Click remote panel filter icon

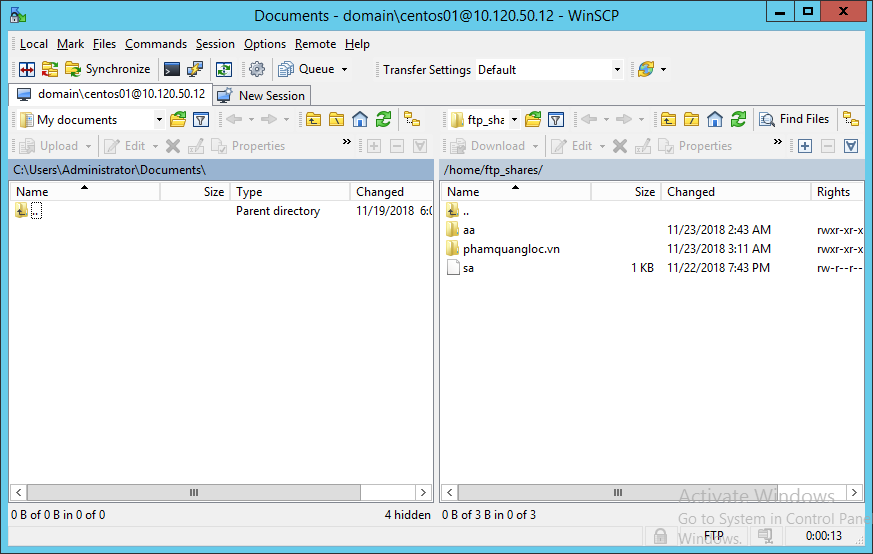pyautogui.click(x=556, y=119)
